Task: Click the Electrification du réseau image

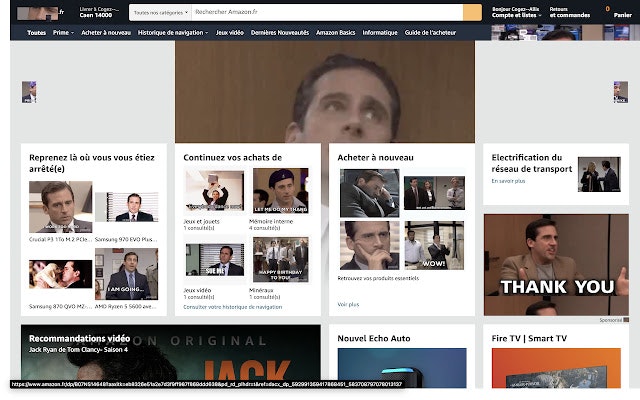Action: point(599,174)
